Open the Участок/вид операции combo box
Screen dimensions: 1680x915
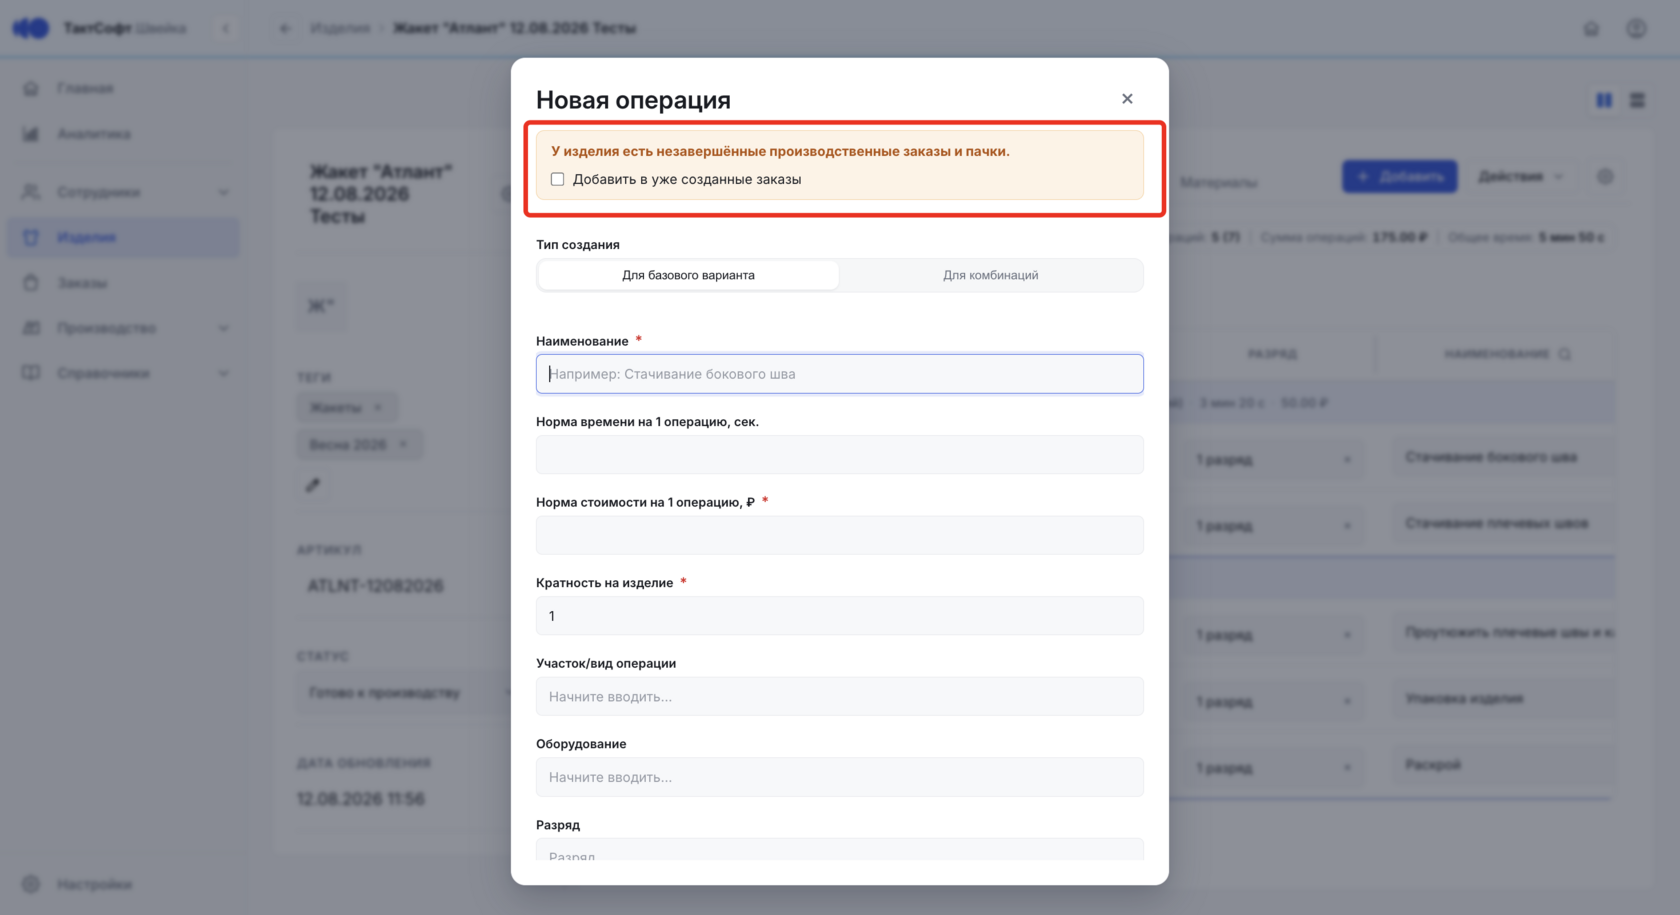coord(840,697)
